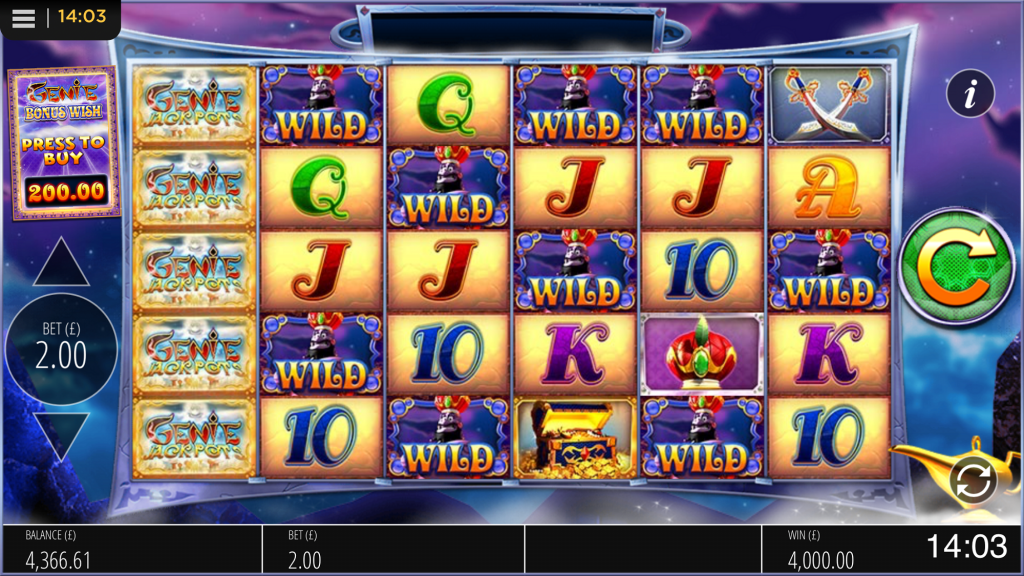Click the circular bet amount display

[x=61, y=349]
